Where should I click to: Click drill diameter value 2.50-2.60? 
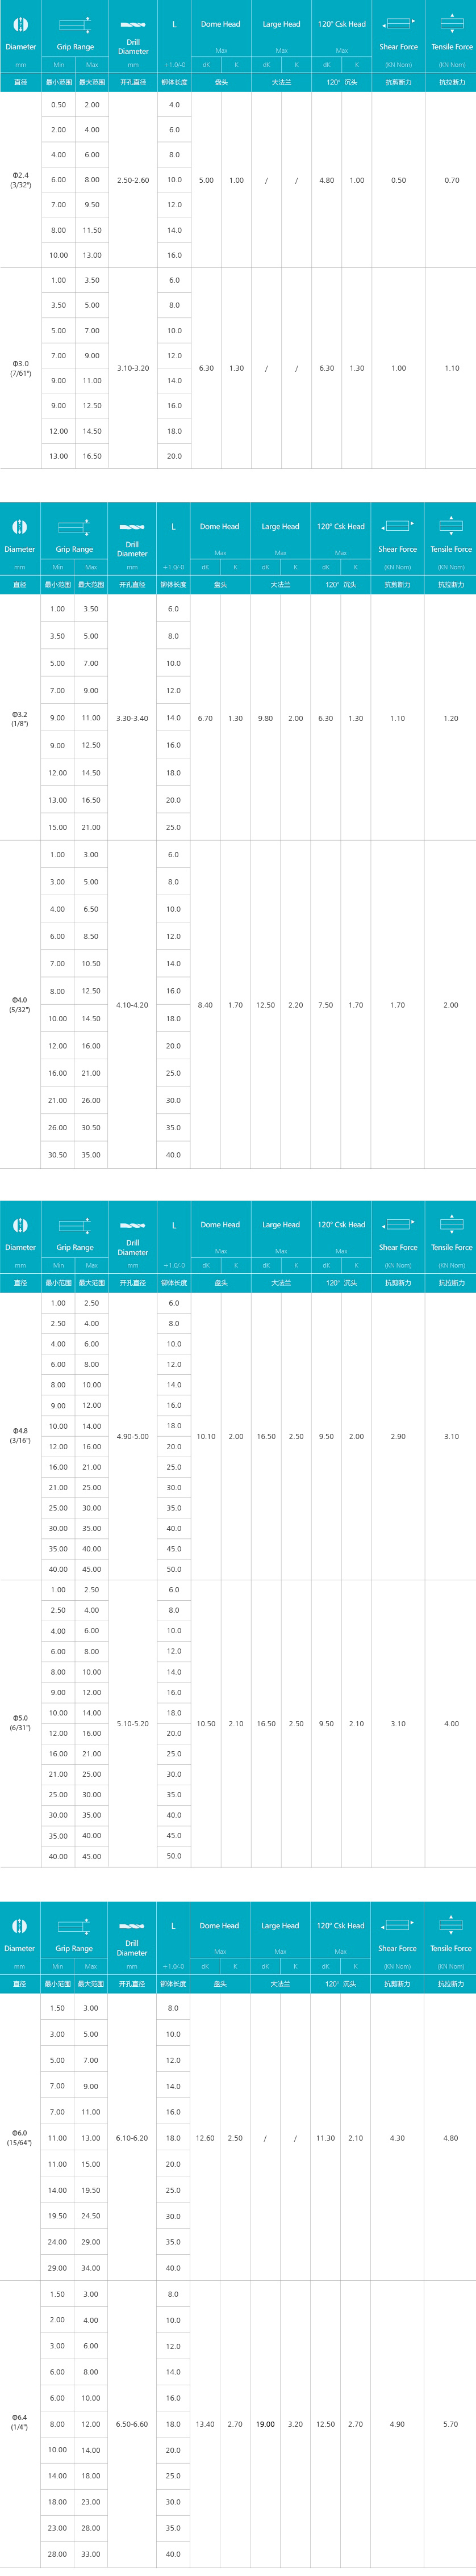(x=133, y=180)
